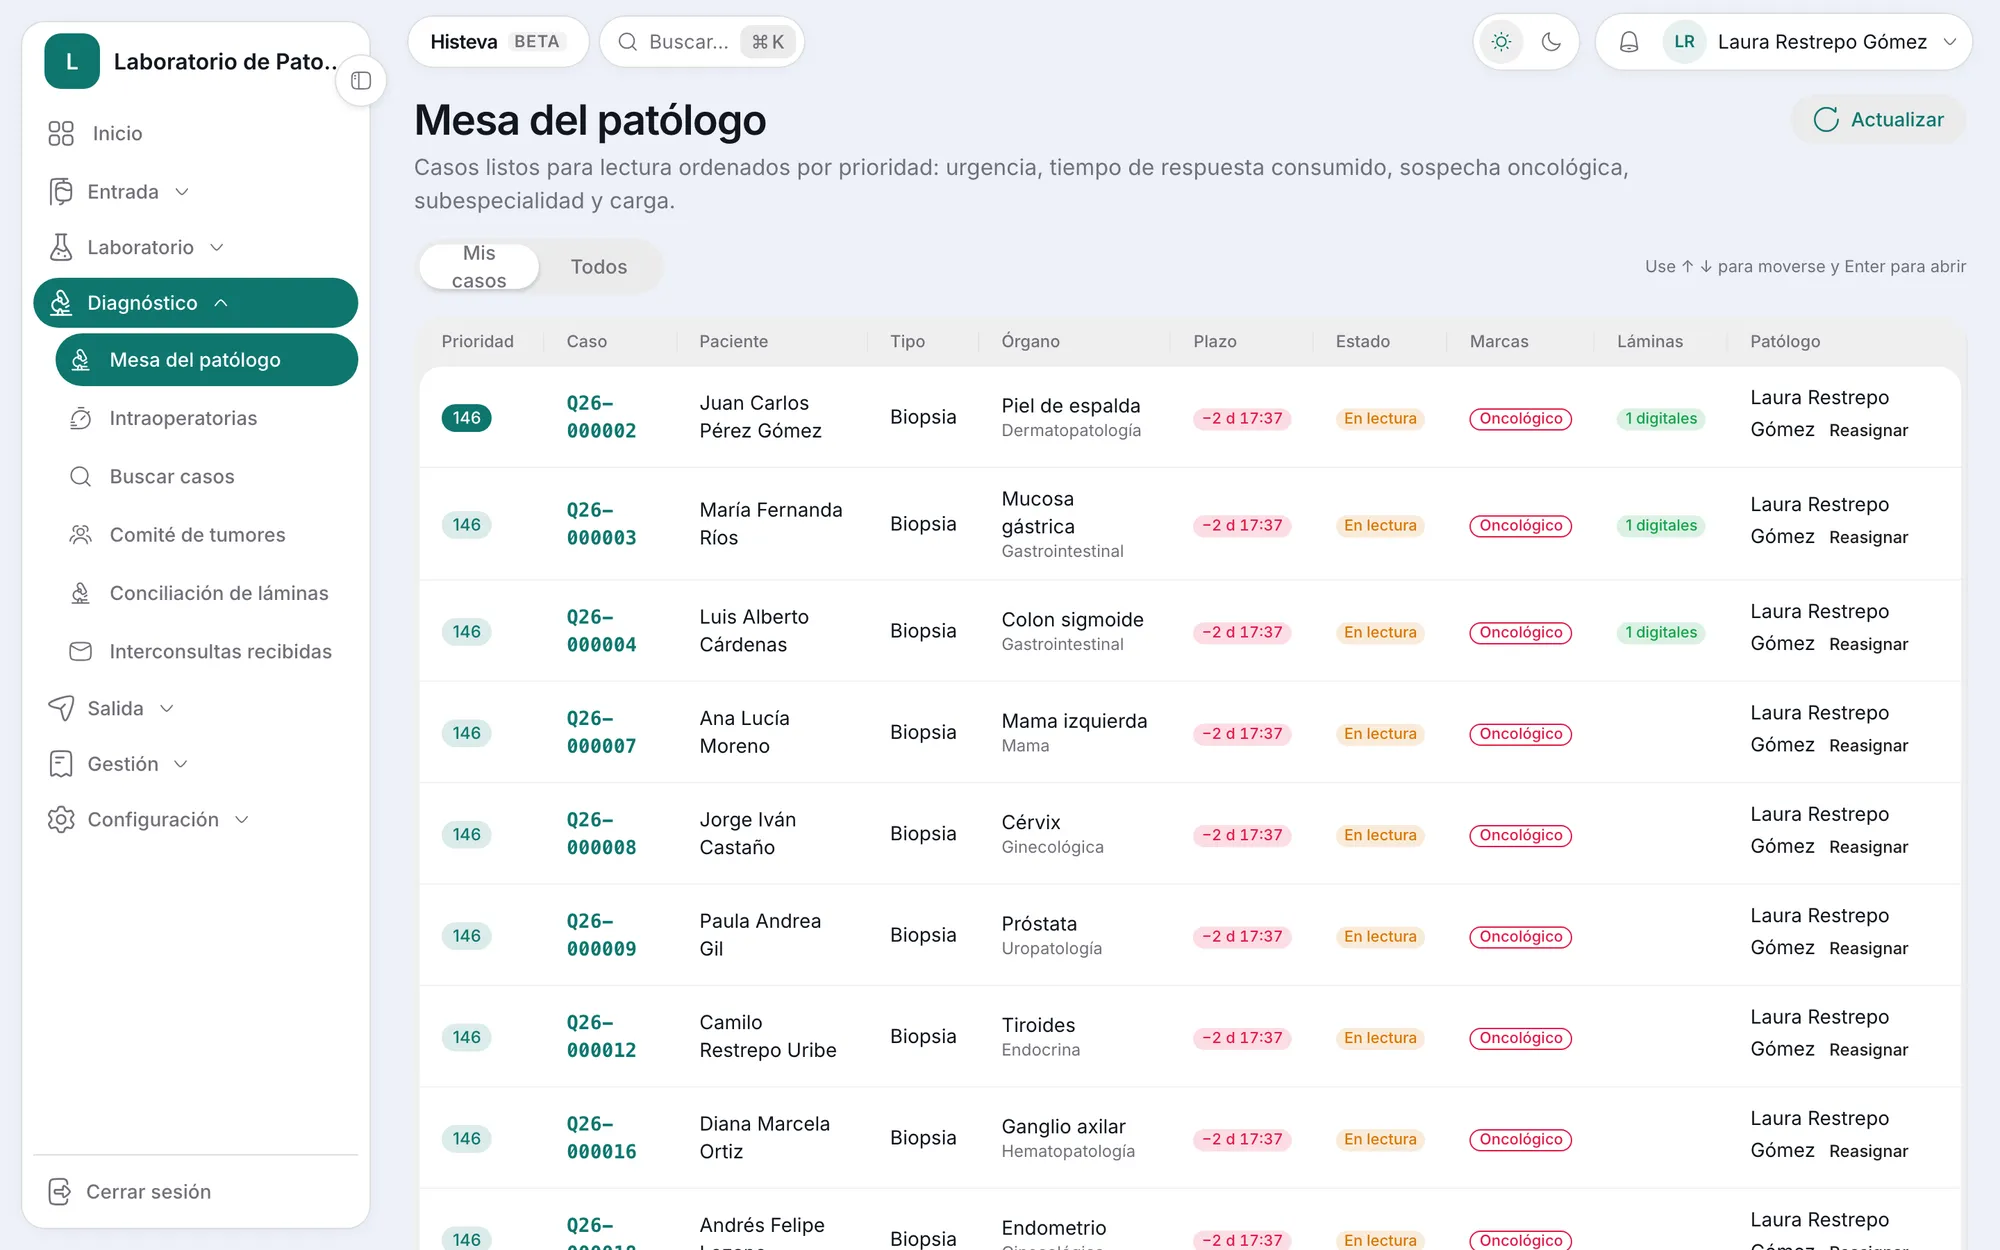The height and width of the screenshot is (1250, 2000).
Task: Open Intraoperatorias from the sidebar
Action: pos(206,418)
